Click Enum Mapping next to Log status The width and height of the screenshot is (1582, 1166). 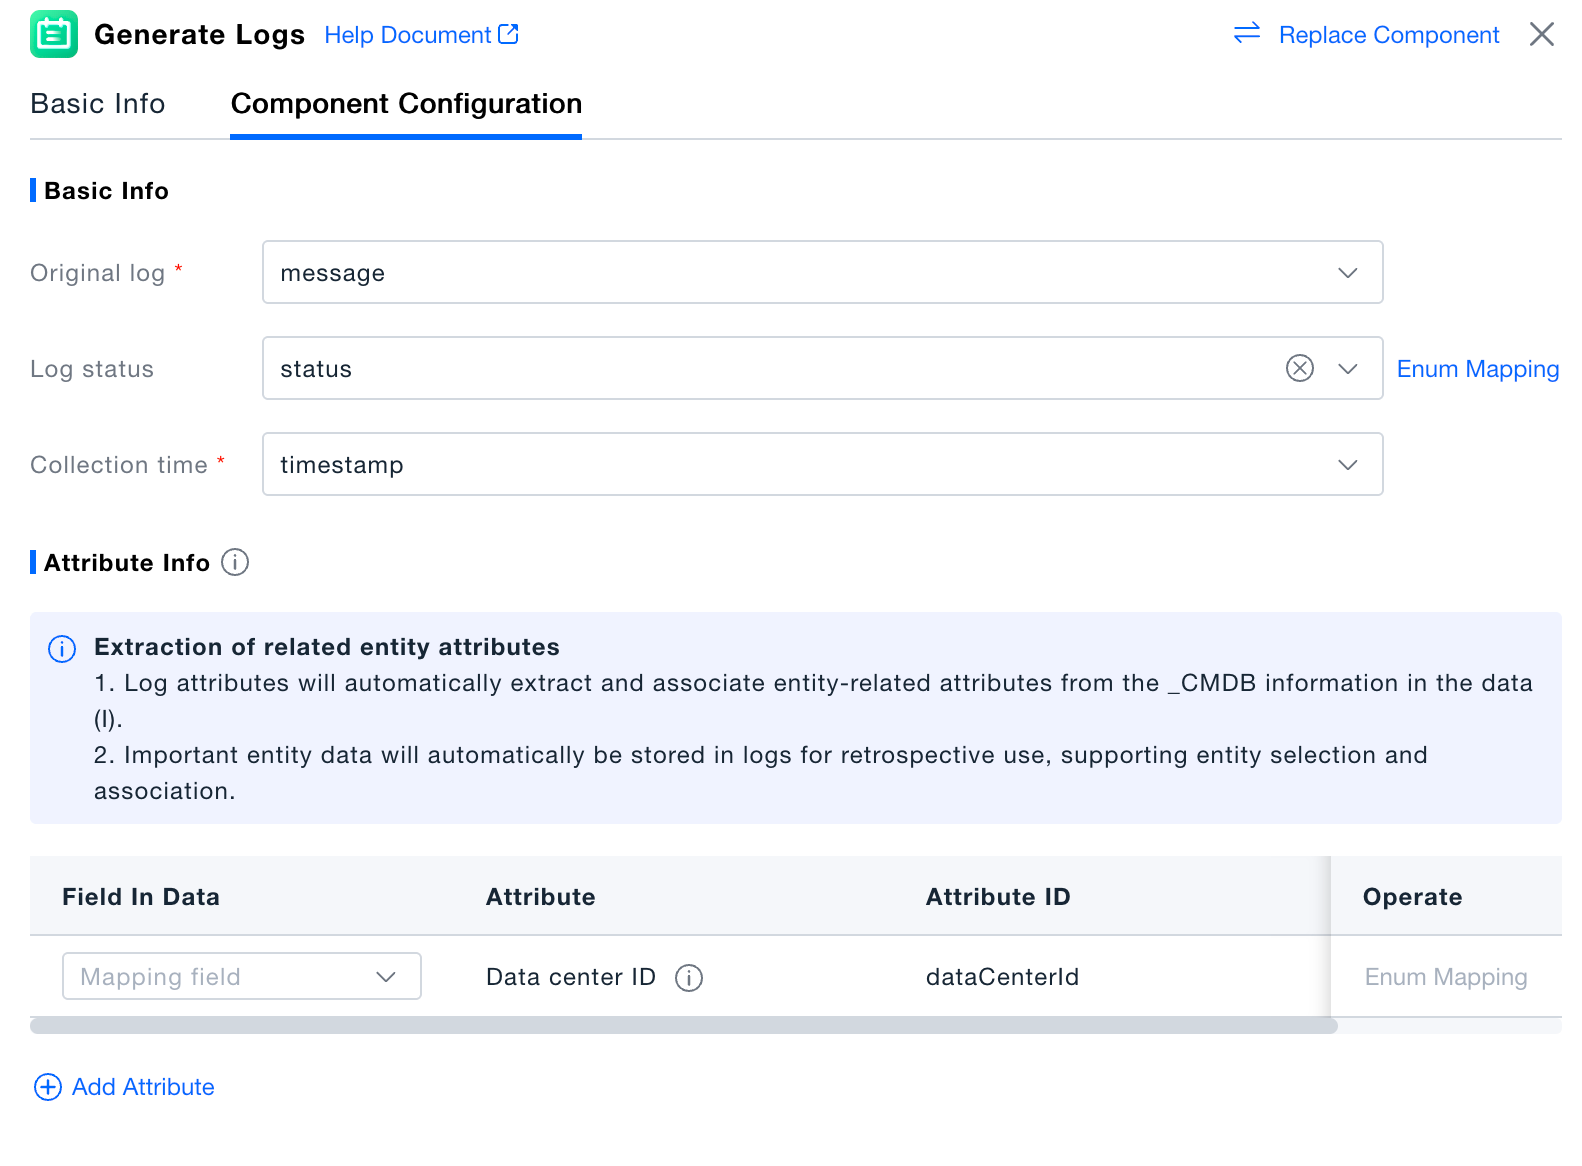pyautogui.click(x=1477, y=369)
